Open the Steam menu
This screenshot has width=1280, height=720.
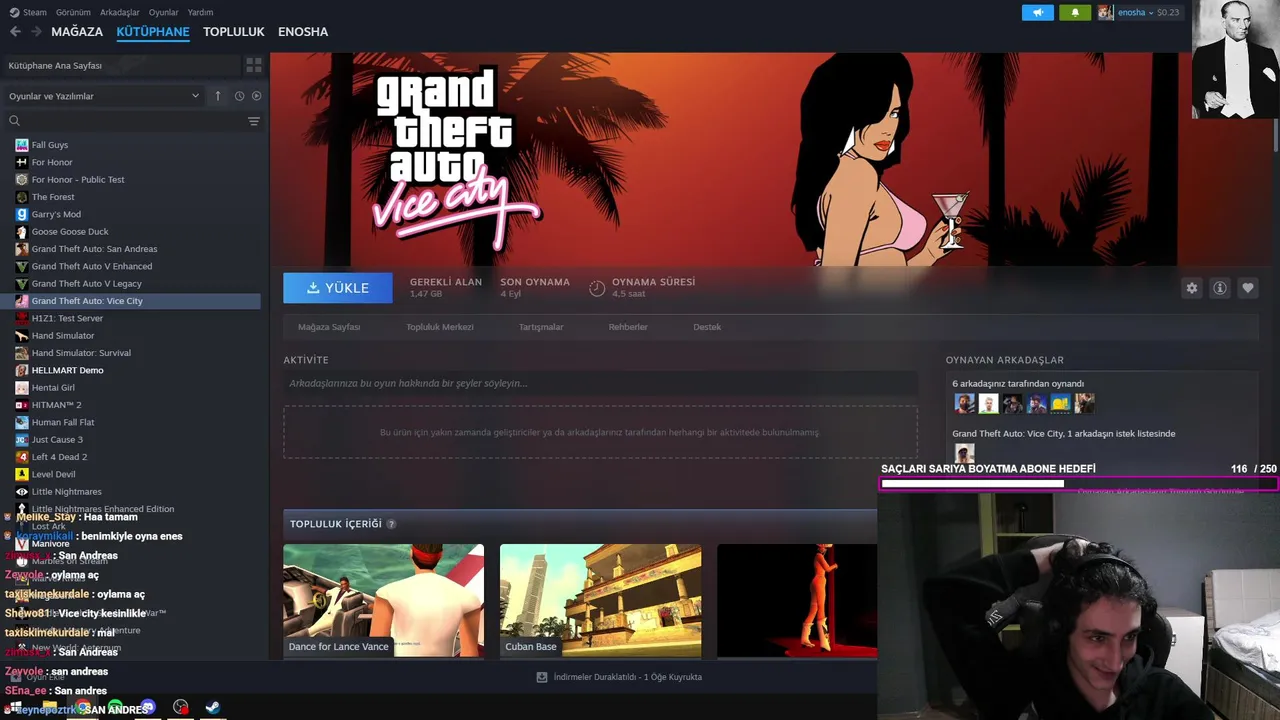(28, 12)
